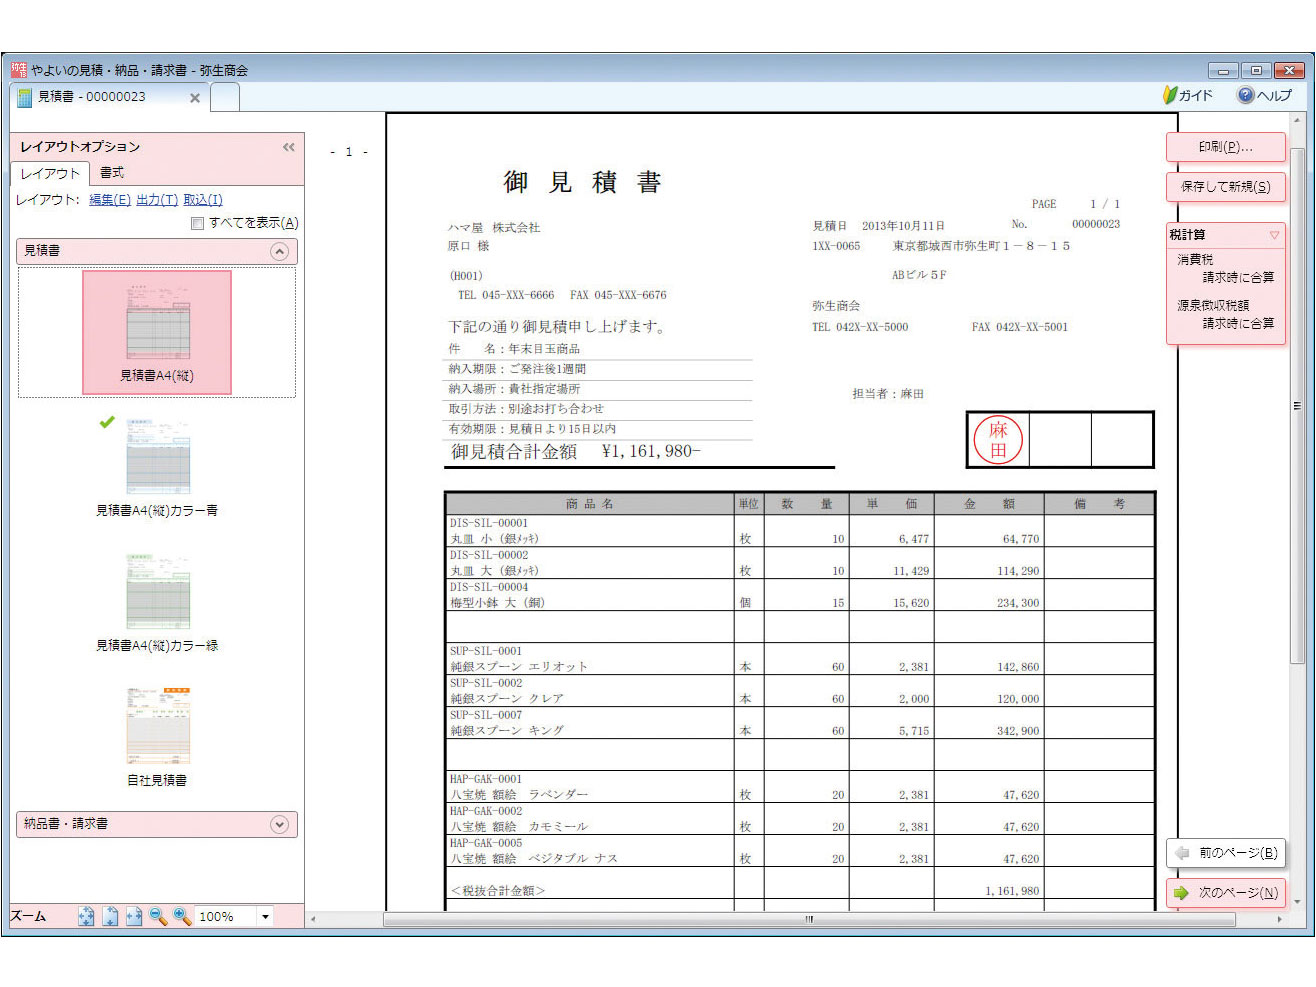Viewport: 1316px width, 987px height.
Task: Click the 純銀スプーン キング item name
Action: pyautogui.click(x=507, y=731)
